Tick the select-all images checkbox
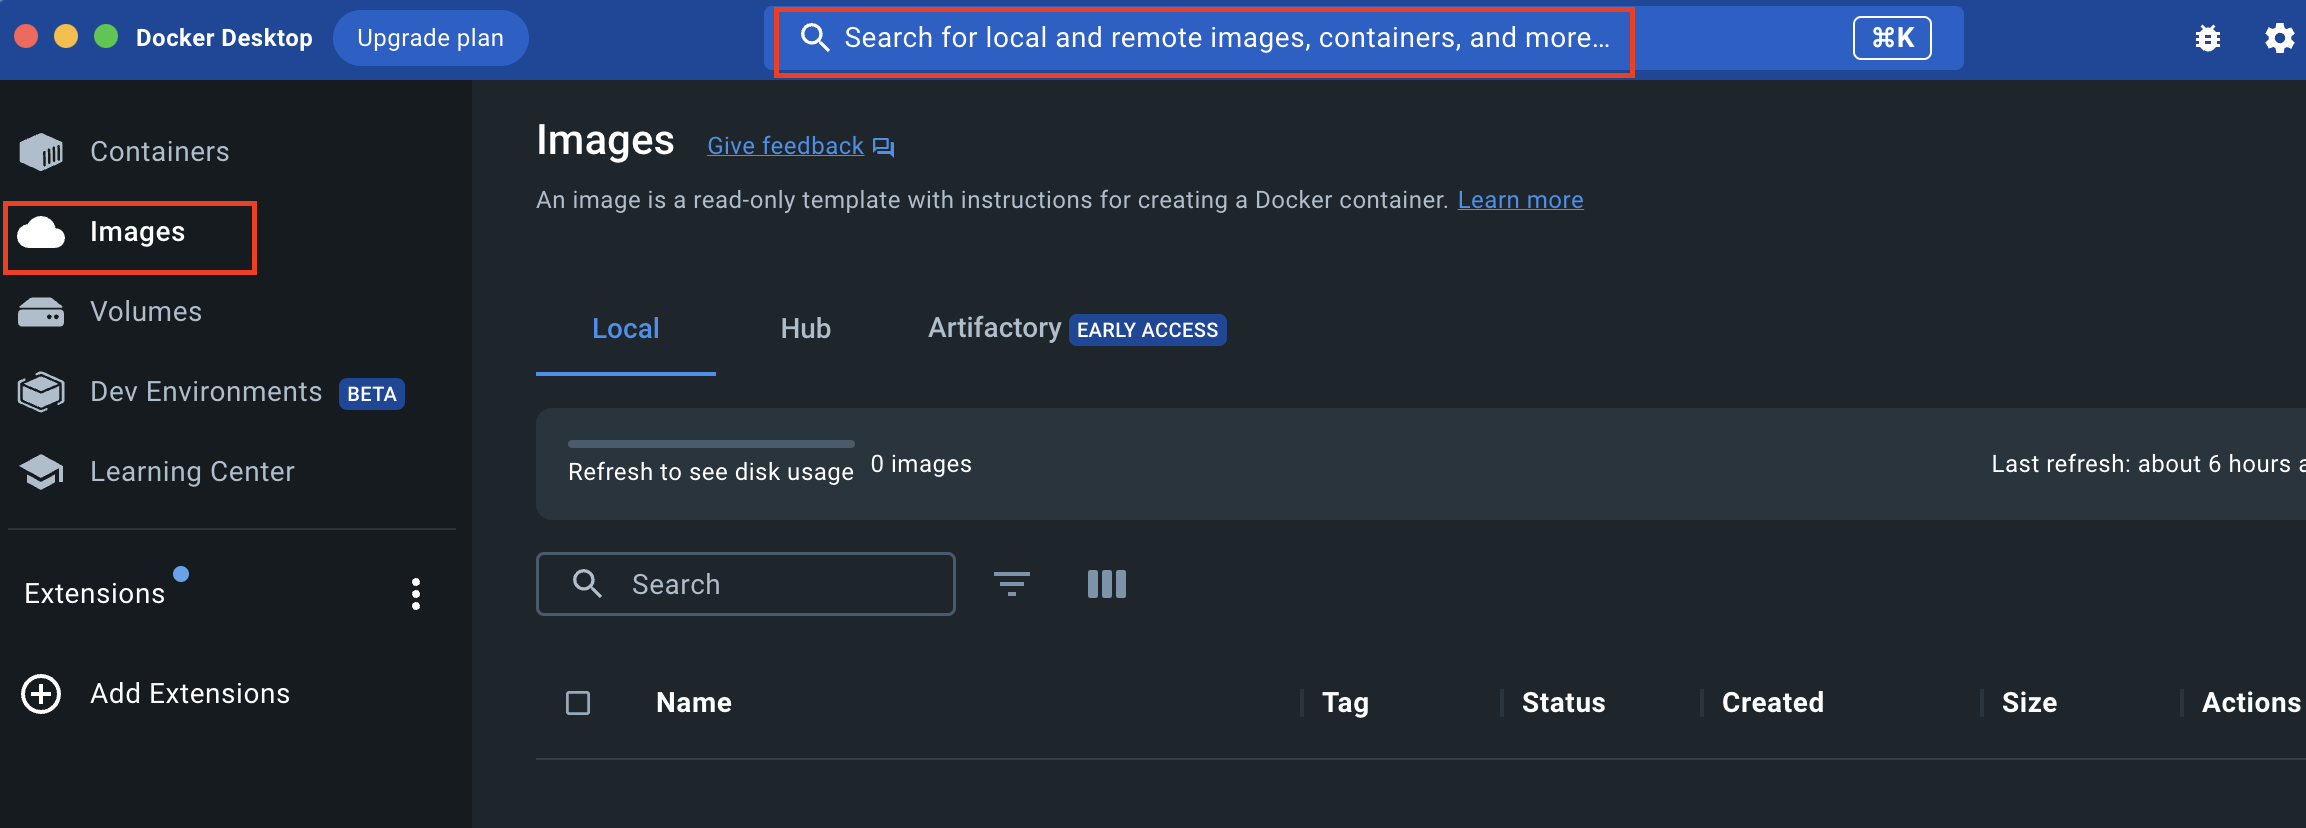Screen dimensions: 2306x828 [578, 703]
